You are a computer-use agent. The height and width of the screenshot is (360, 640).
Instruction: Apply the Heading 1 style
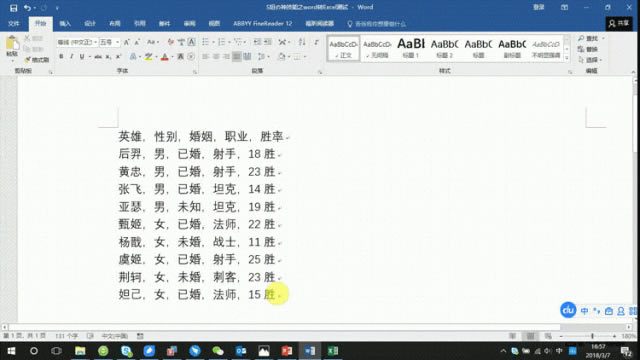click(411, 48)
